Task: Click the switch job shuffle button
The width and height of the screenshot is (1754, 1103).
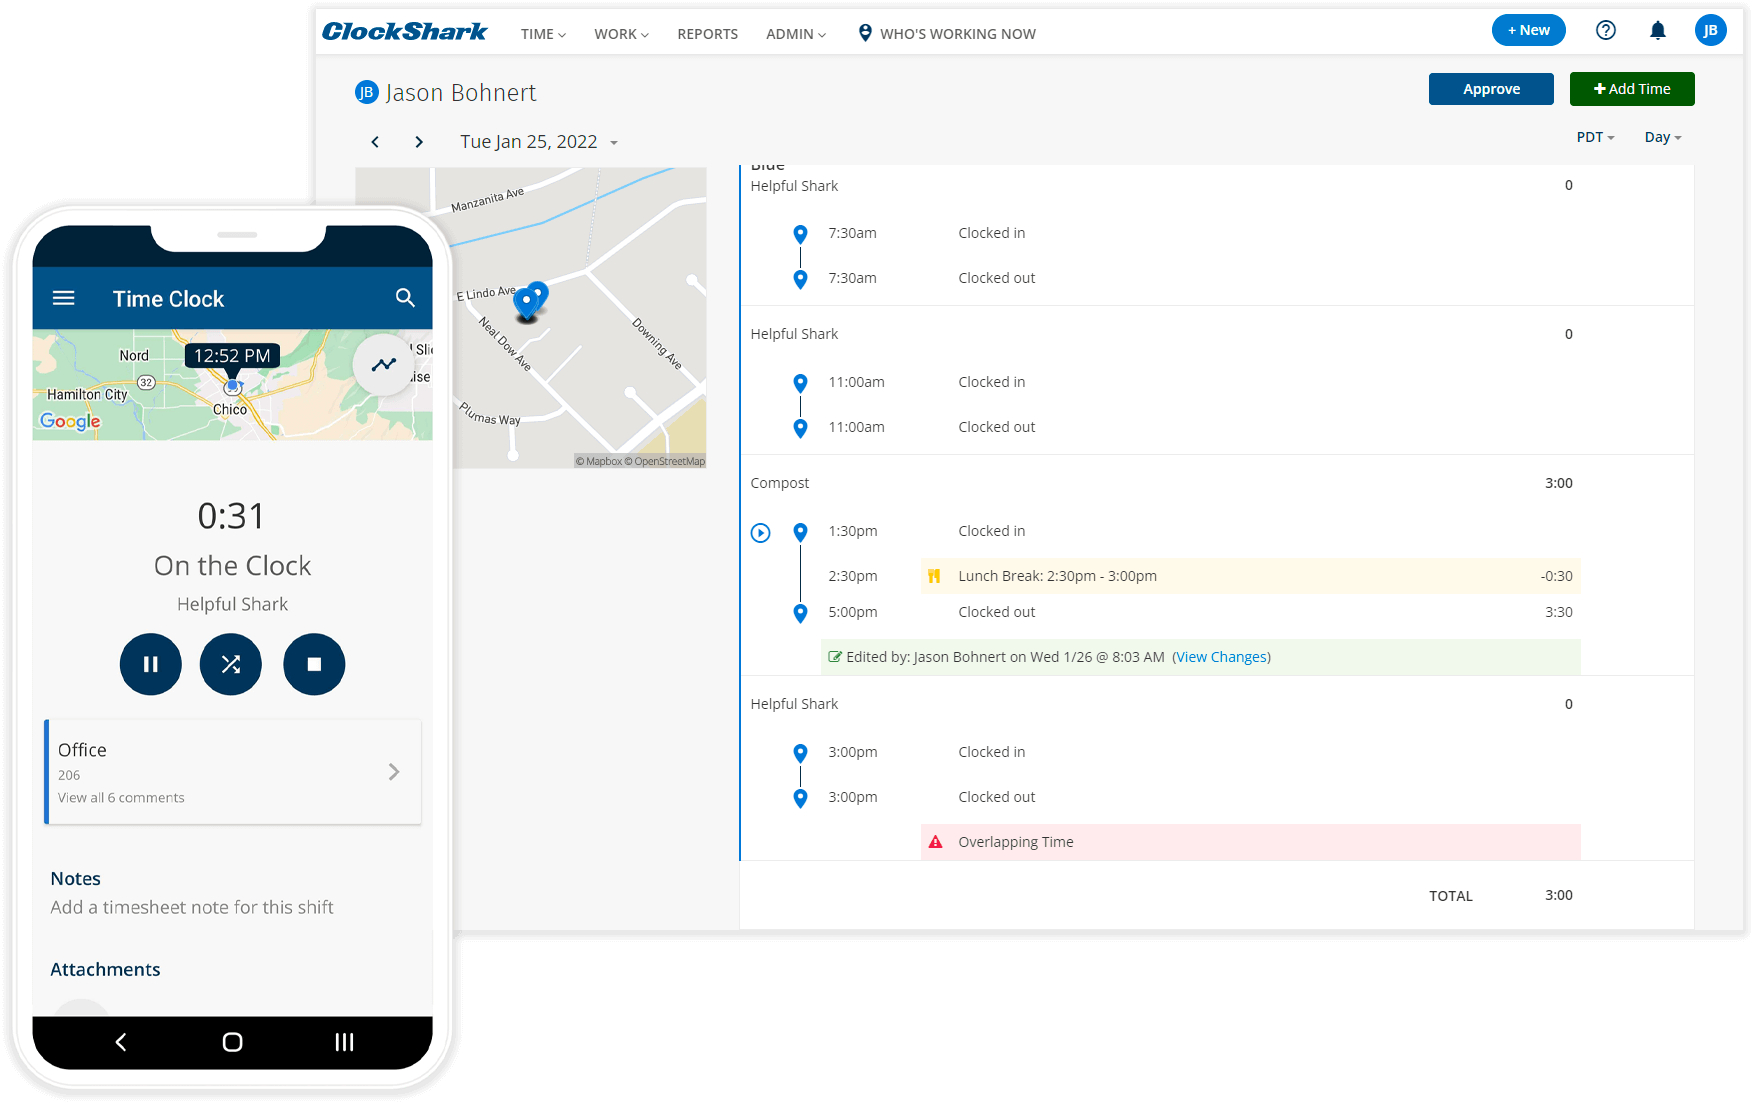Action: (231, 664)
